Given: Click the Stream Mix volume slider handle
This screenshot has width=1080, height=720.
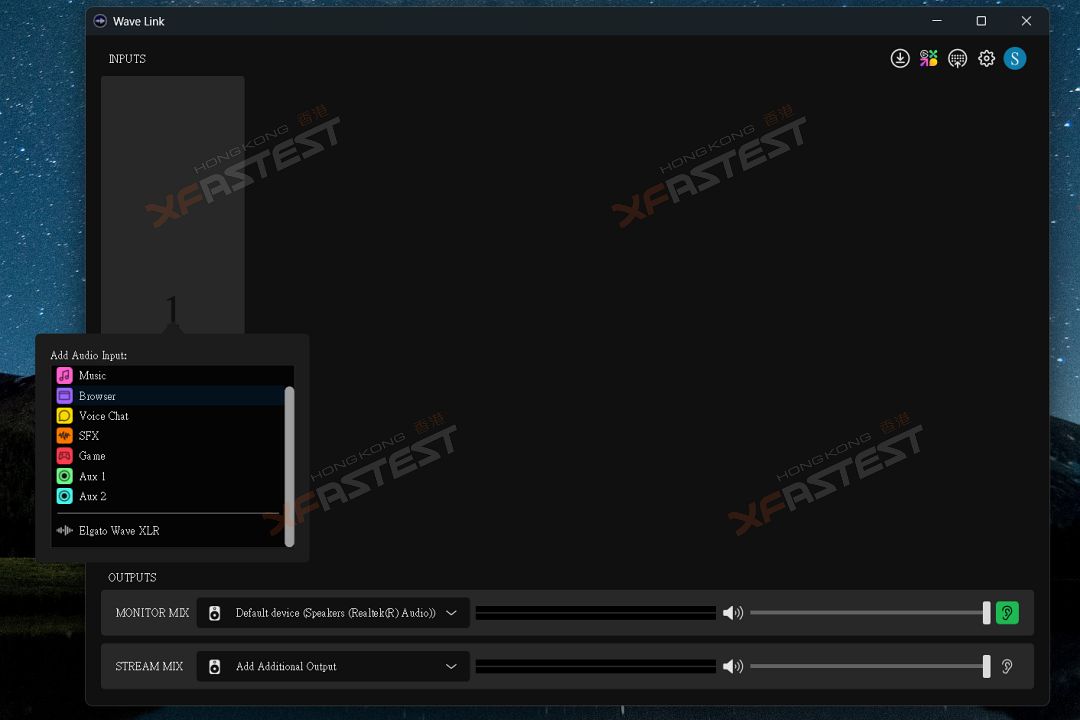Looking at the screenshot, I should [986, 666].
